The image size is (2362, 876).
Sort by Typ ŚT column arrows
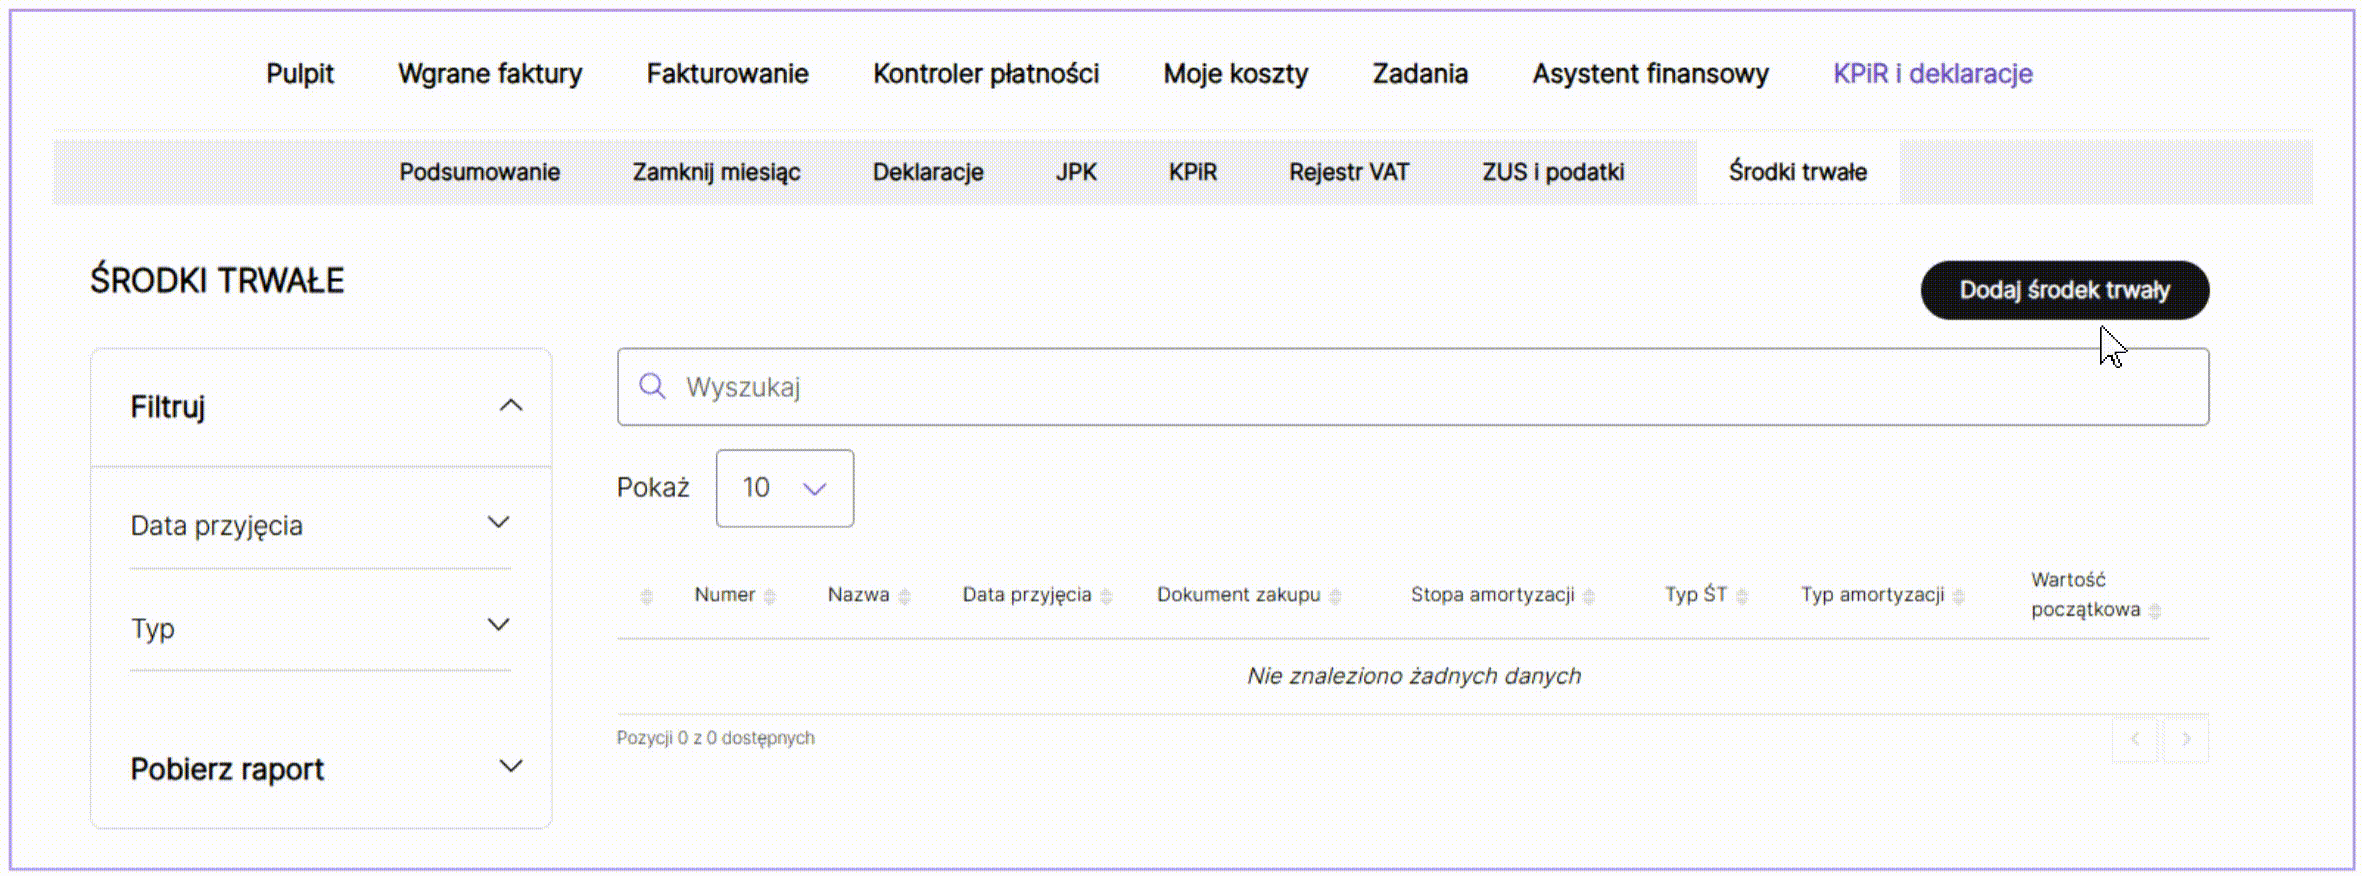click(x=1742, y=596)
